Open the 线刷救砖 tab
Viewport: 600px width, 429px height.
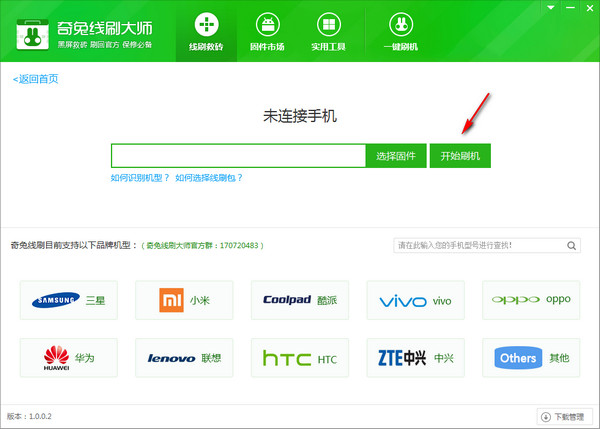pyautogui.click(x=206, y=31)
